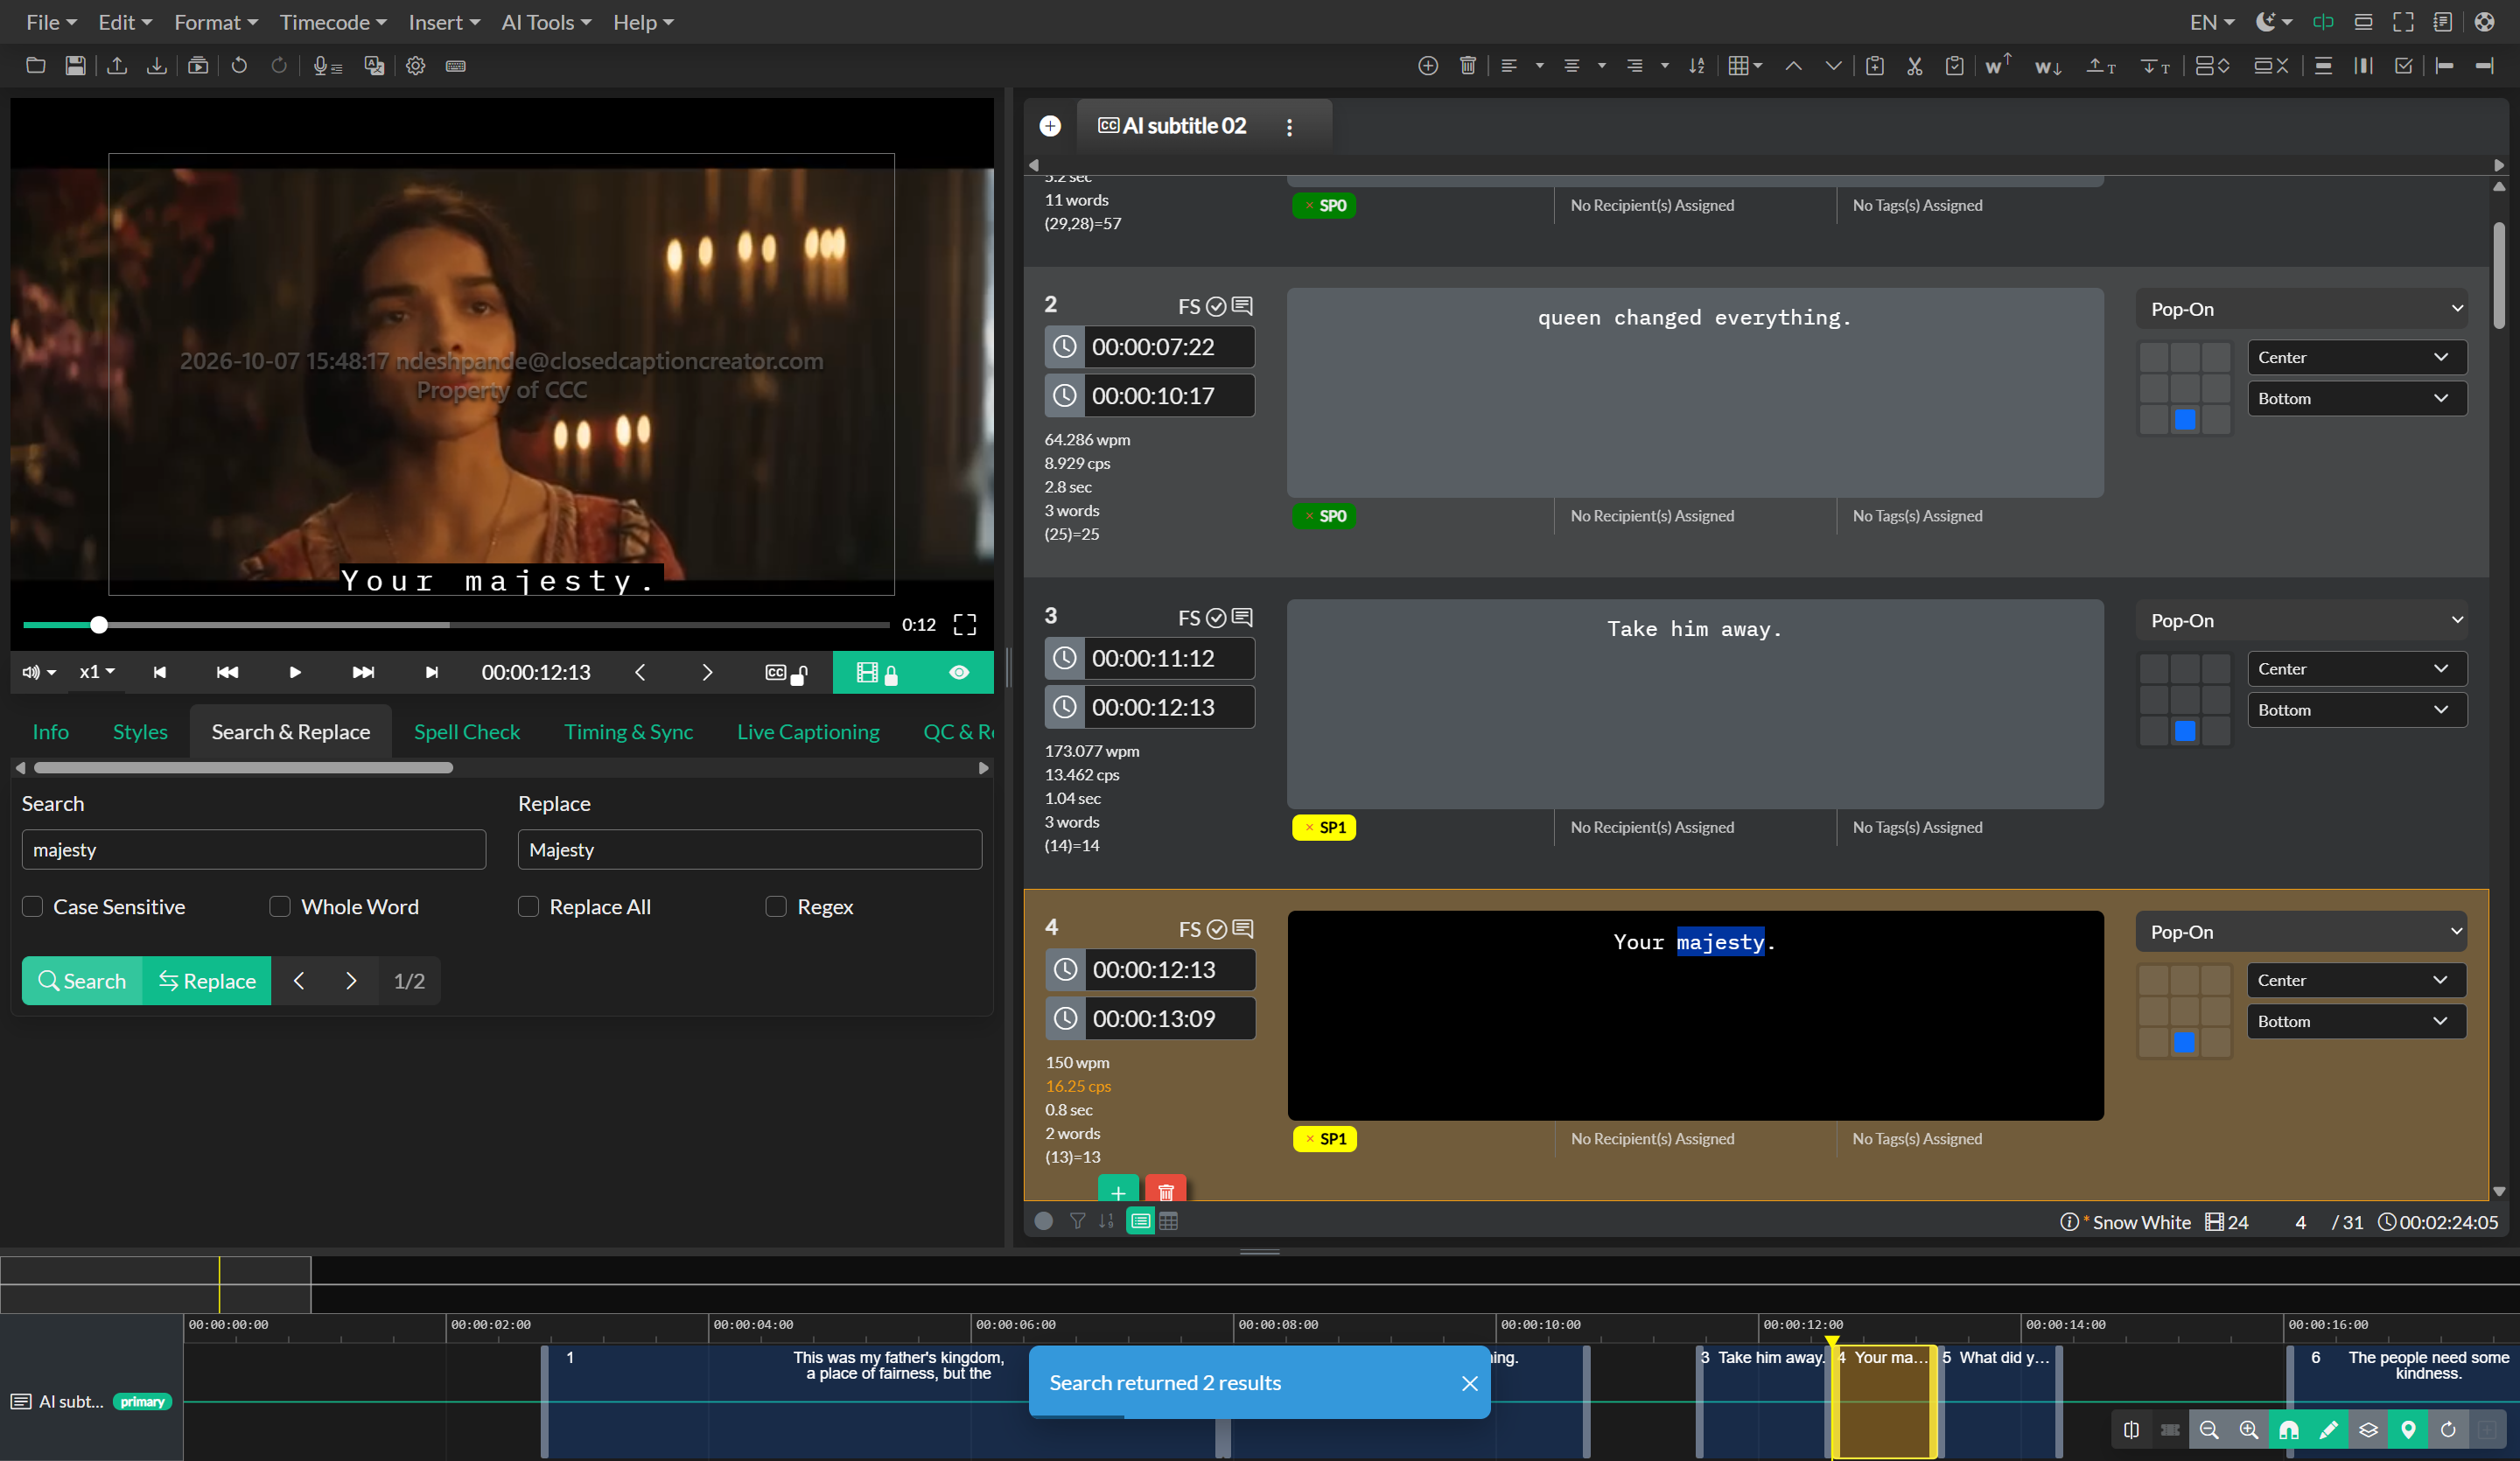This screenshot has height=1461, width=2520.
Task: Tick the Regex checkbox
Action: pos(776,907)
